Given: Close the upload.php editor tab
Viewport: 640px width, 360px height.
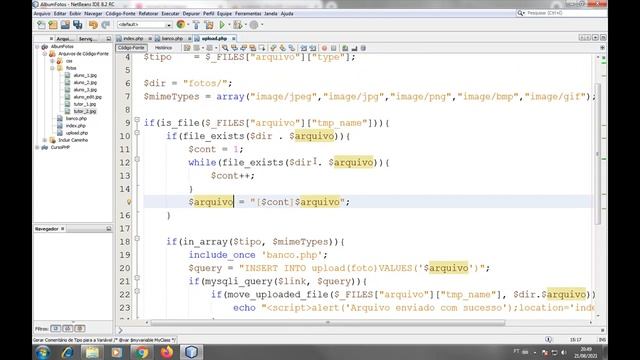Looking at the screenshot, I should click(x=233, y=38).
